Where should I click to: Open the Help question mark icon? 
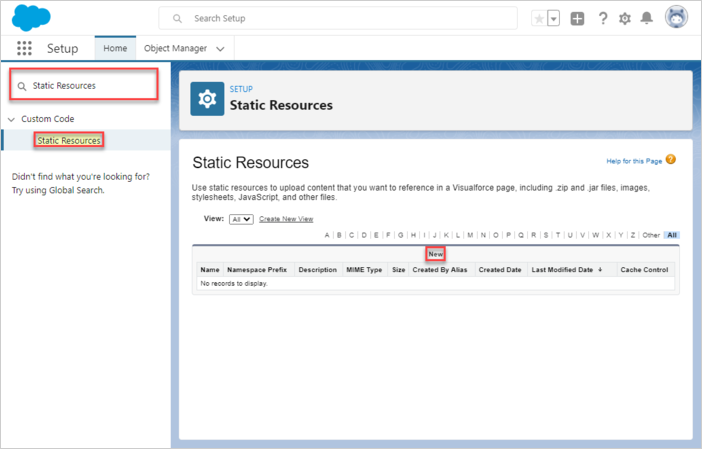coord(603,18)
